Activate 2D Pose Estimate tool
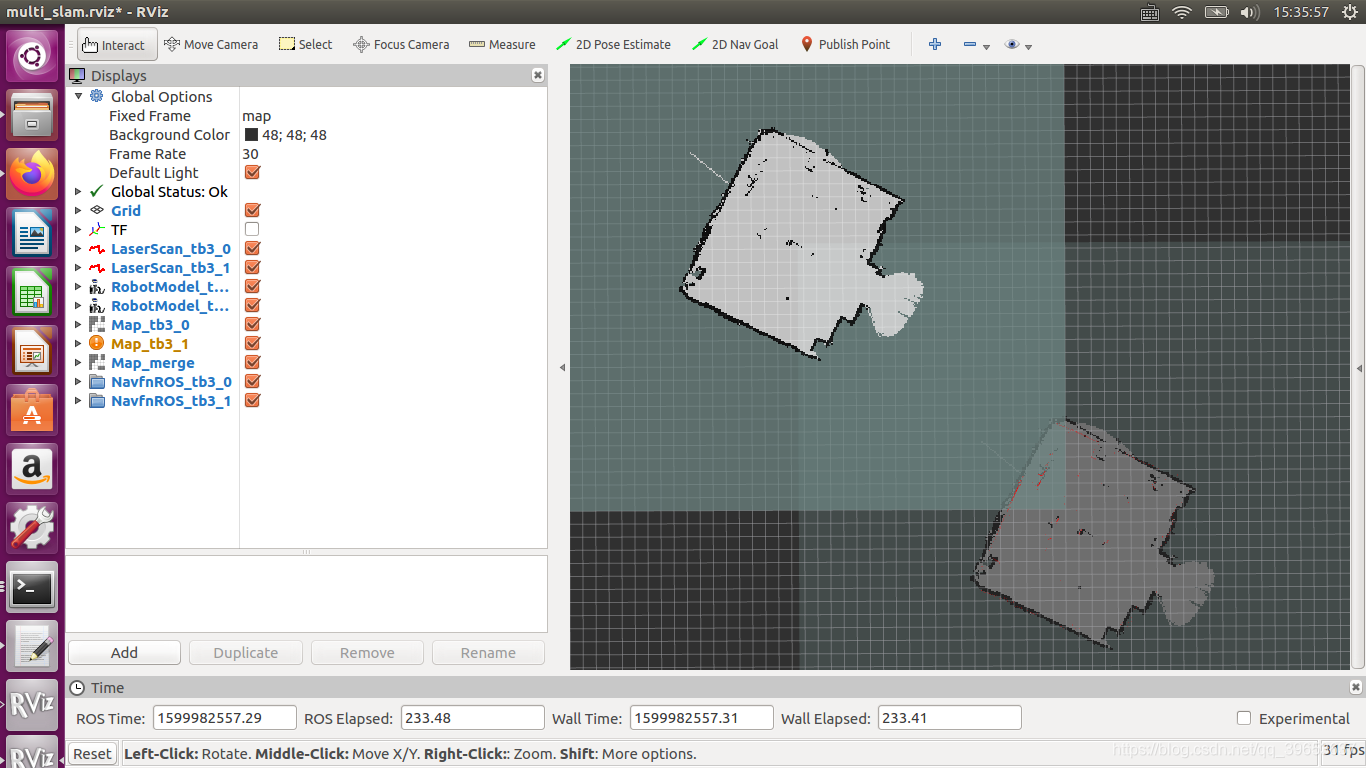 tap(613, 44)
